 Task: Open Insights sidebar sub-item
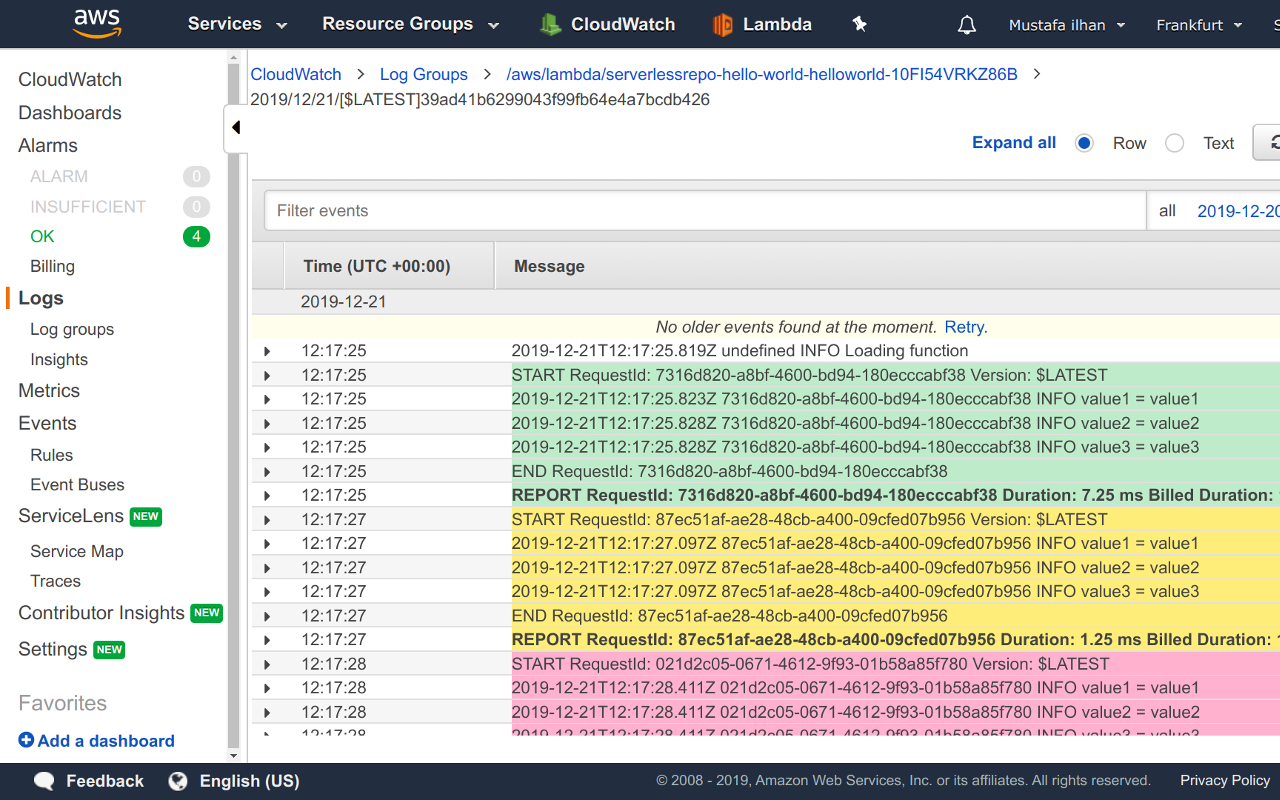59,359
